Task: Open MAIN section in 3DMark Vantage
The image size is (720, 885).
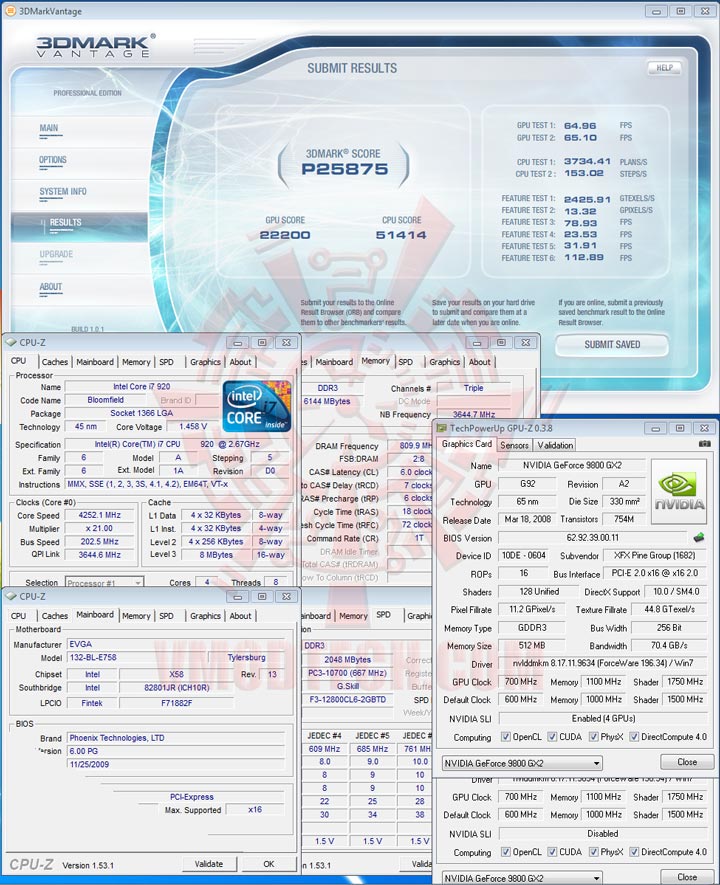Action: click(49, 128)
